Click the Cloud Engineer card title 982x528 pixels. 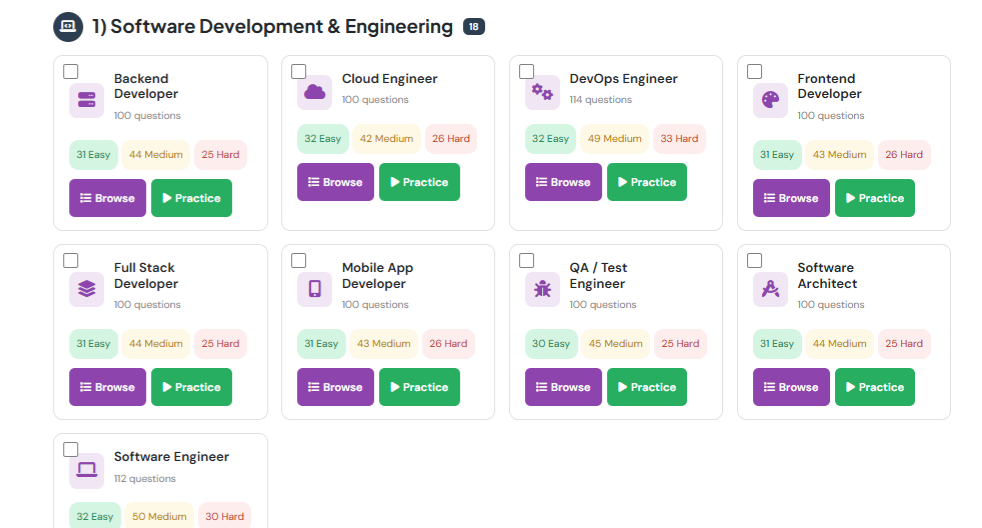[390, 79]
